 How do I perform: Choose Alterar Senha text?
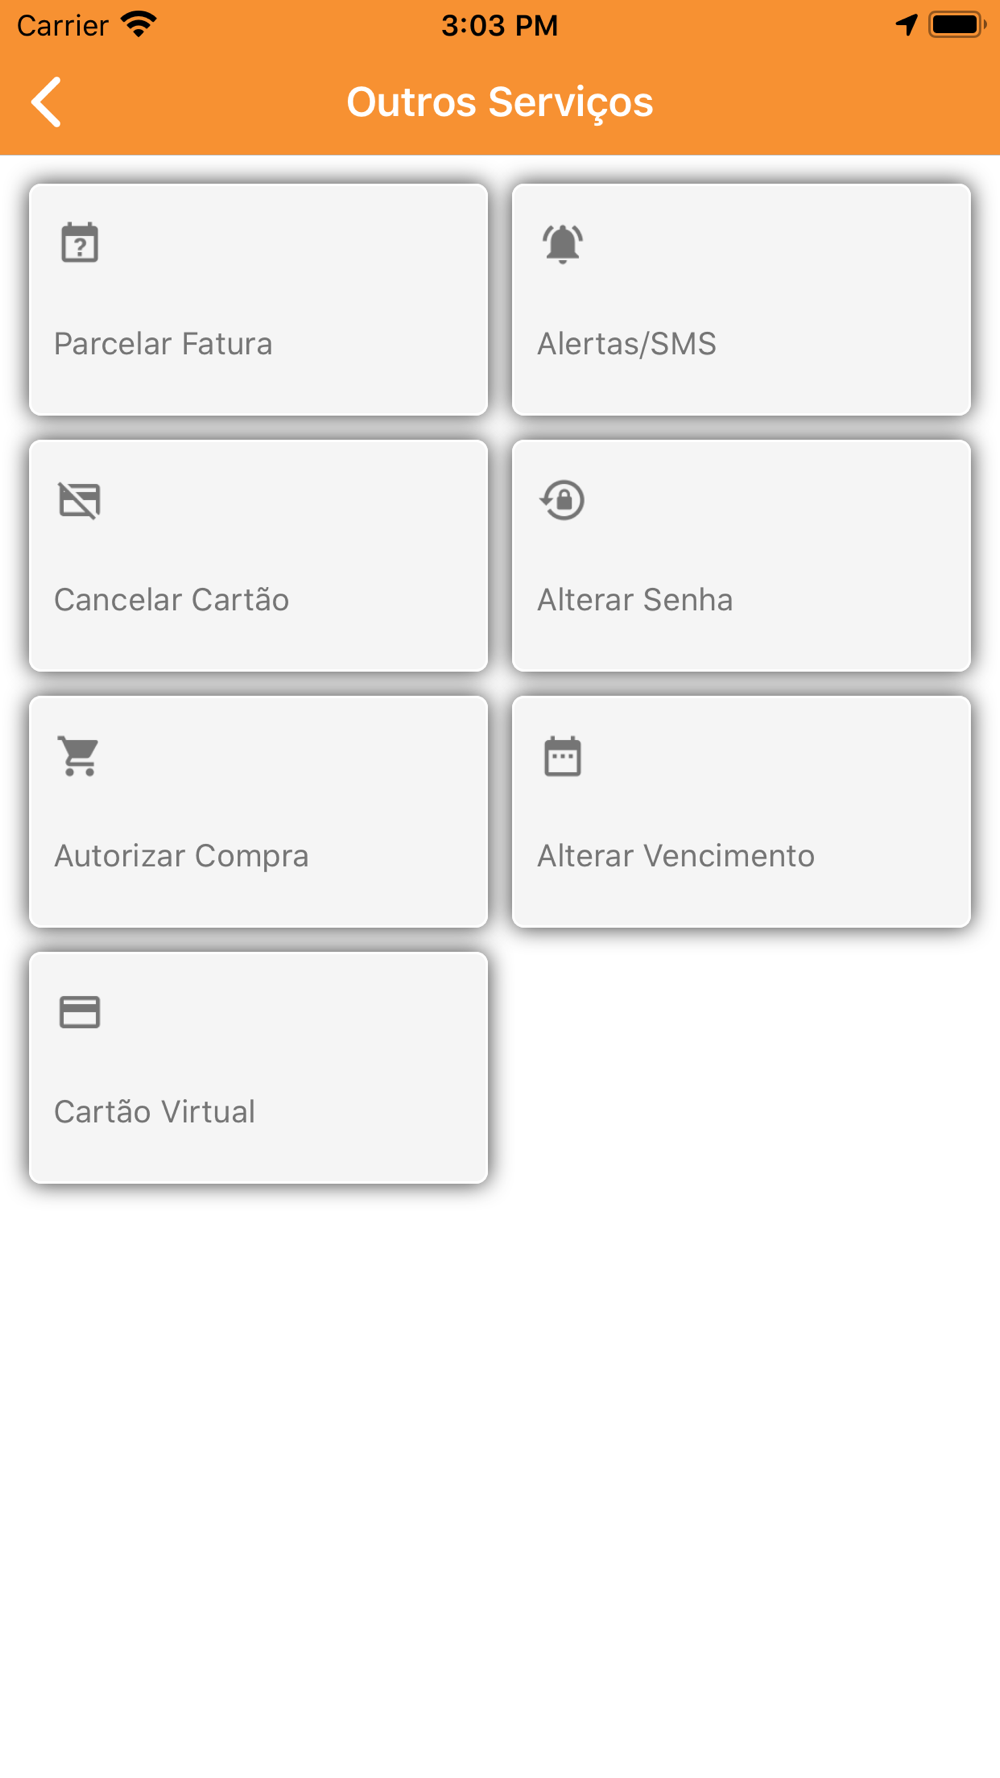click(635, 600)
